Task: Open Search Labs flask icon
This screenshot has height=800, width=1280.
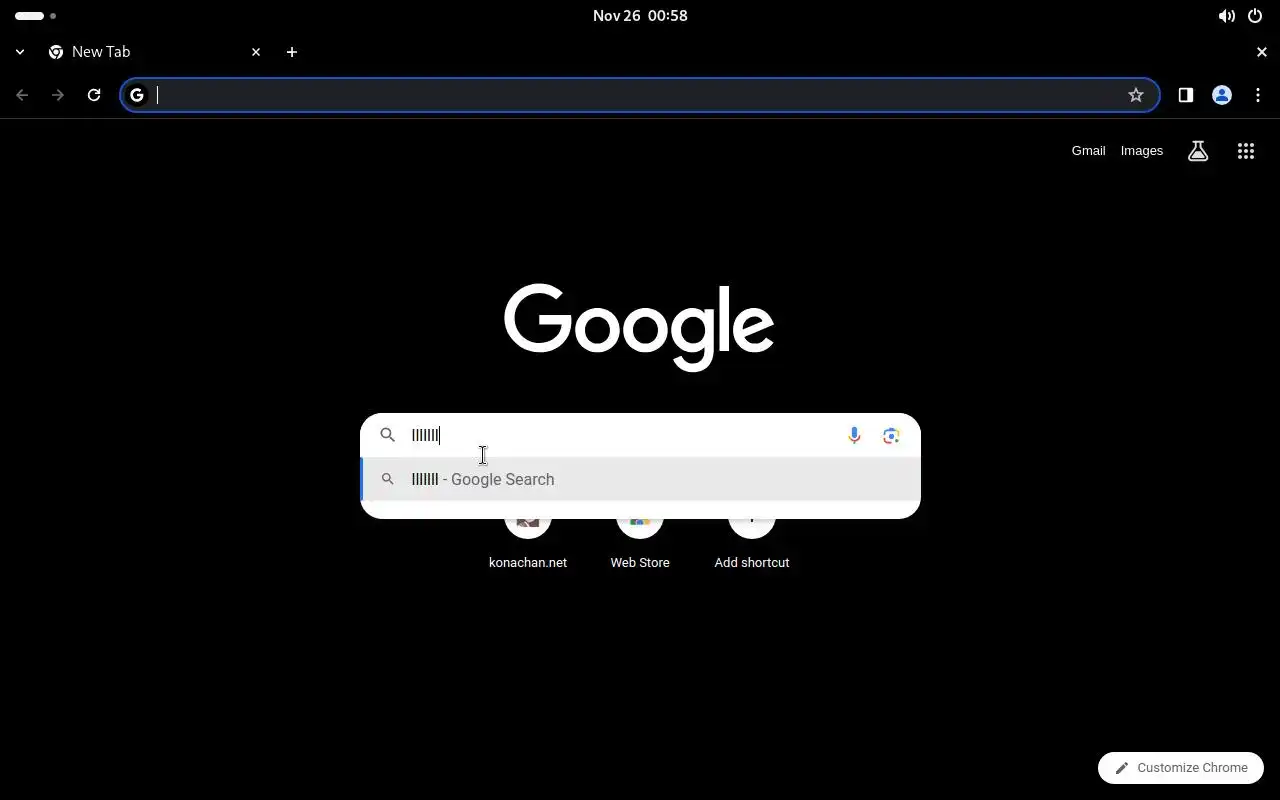Action: click(x=1198, y=151)
